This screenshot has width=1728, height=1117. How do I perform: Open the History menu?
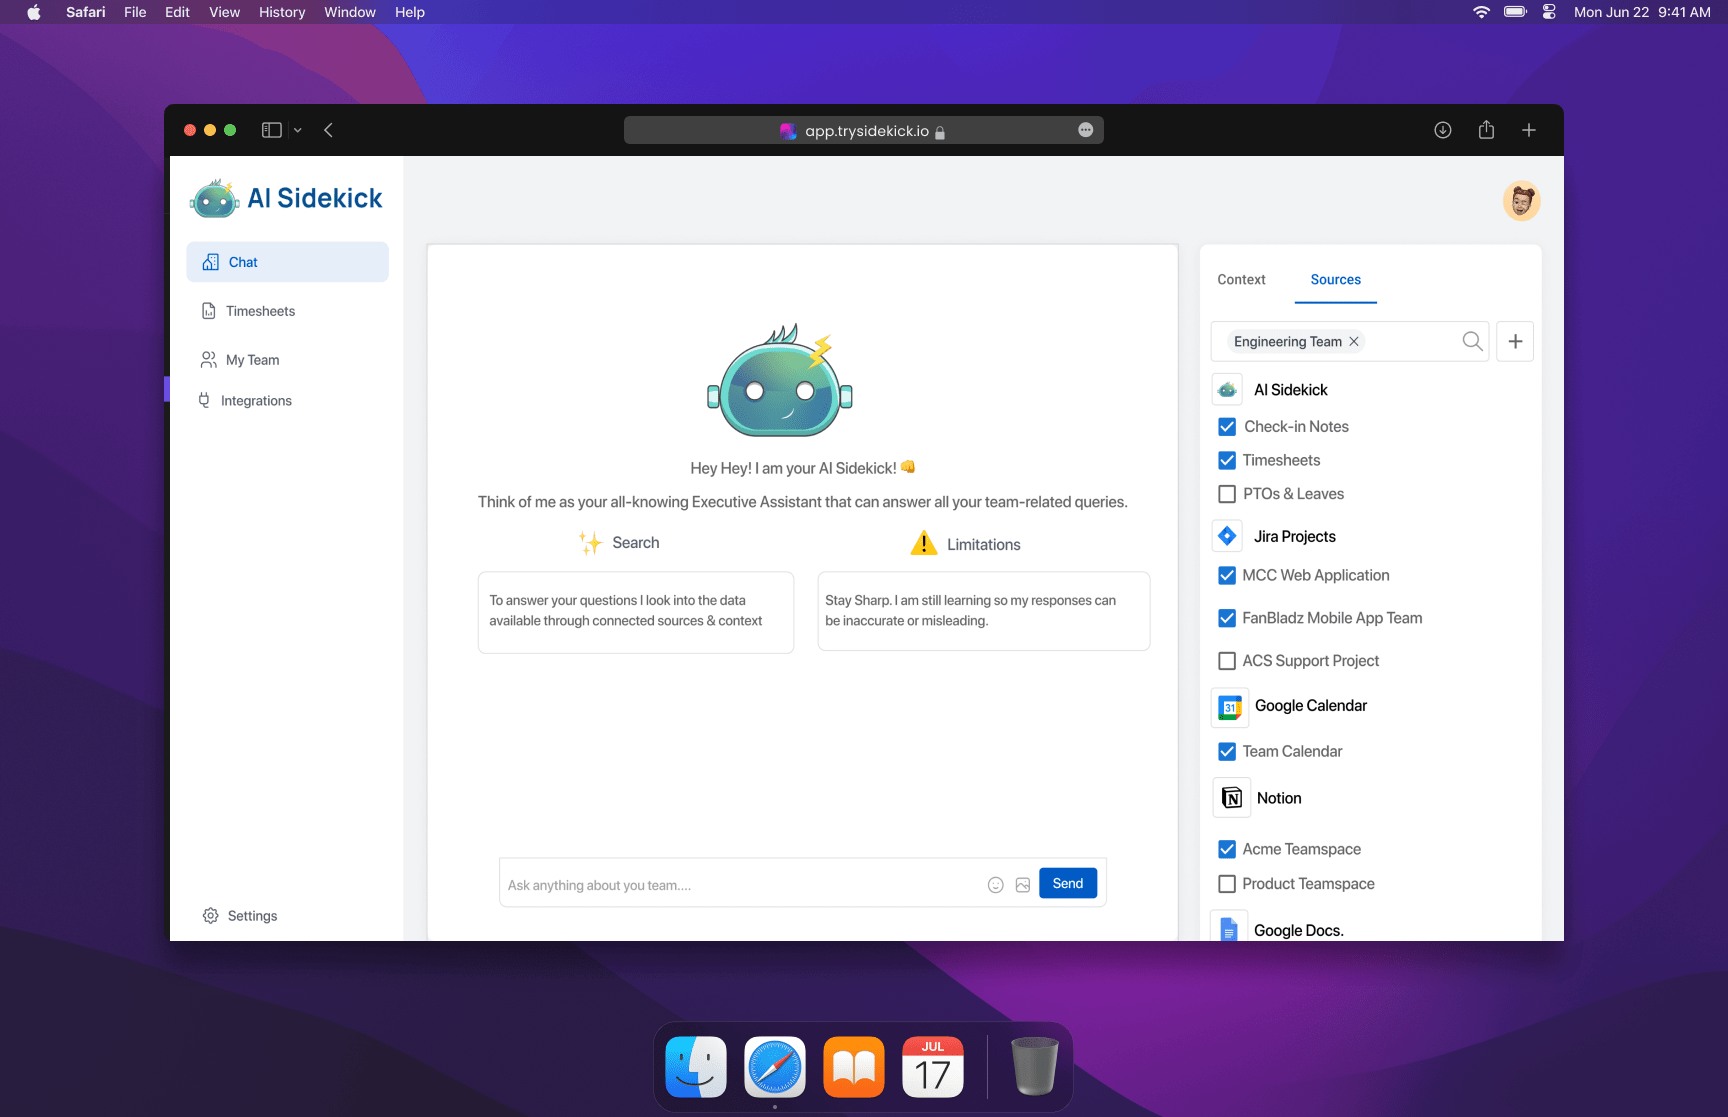282,12
